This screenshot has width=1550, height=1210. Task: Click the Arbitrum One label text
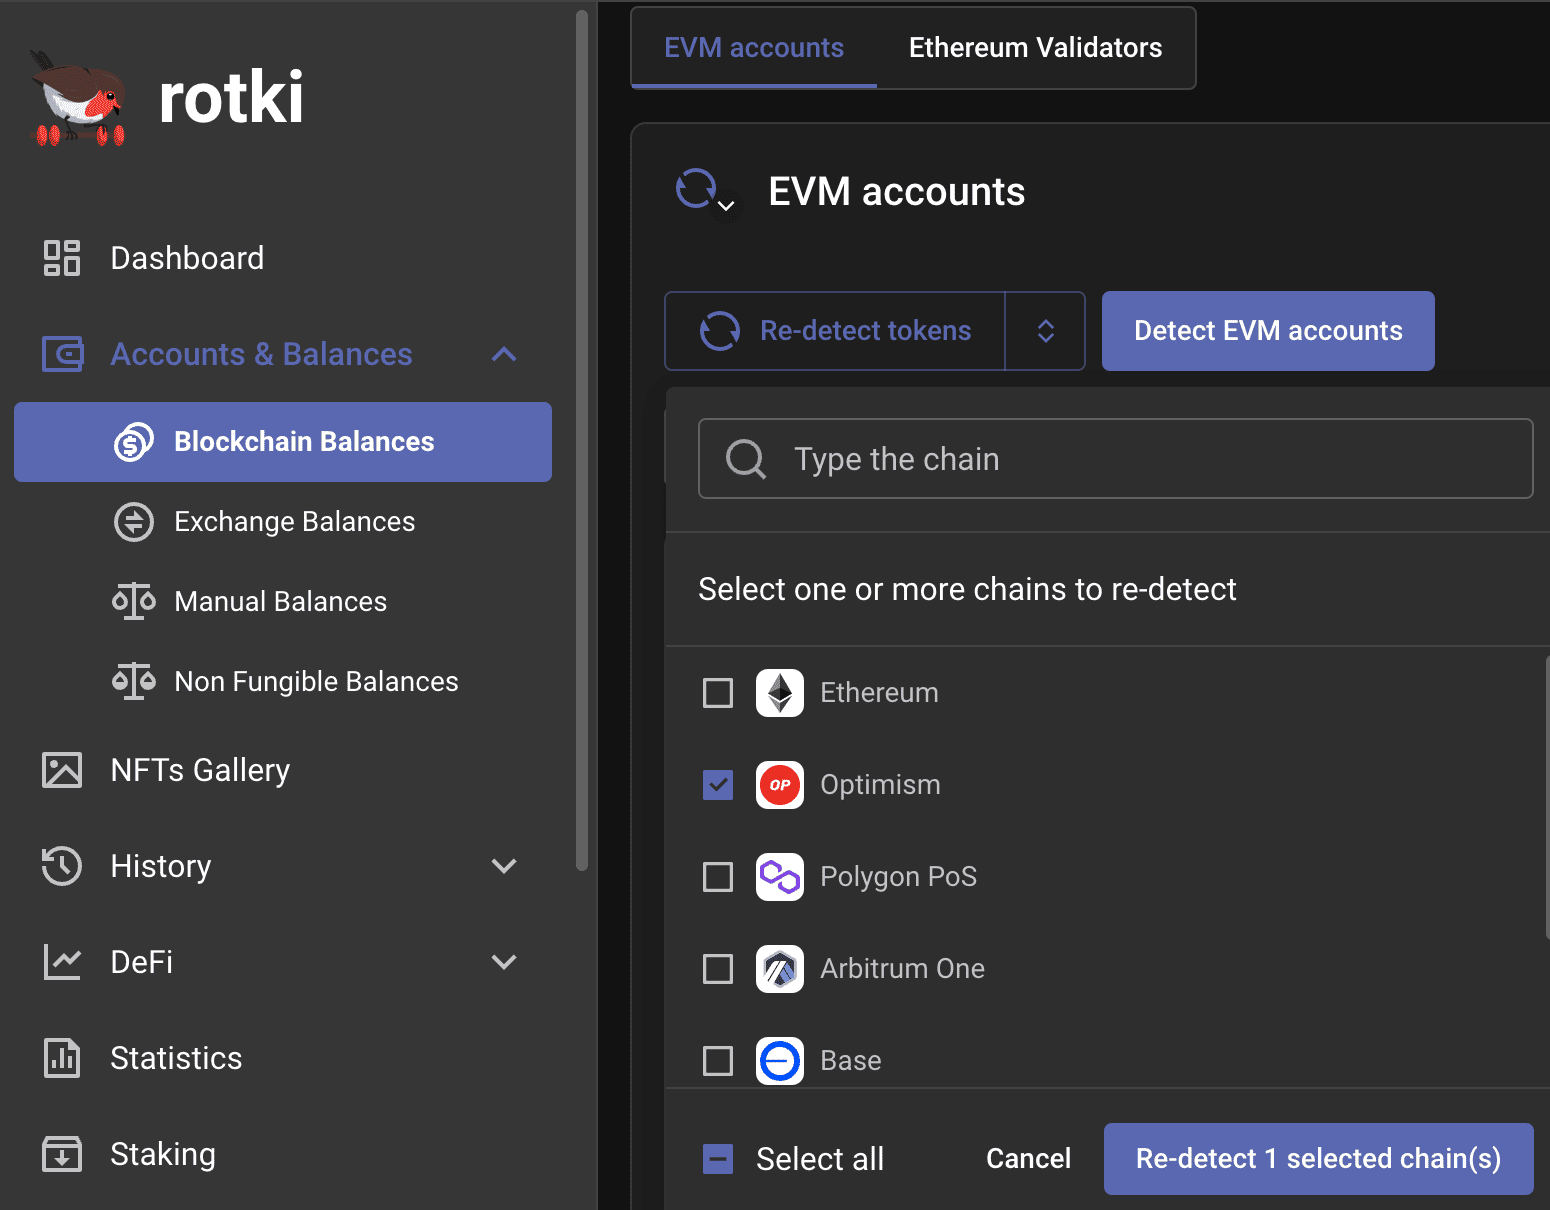point(902,969)
